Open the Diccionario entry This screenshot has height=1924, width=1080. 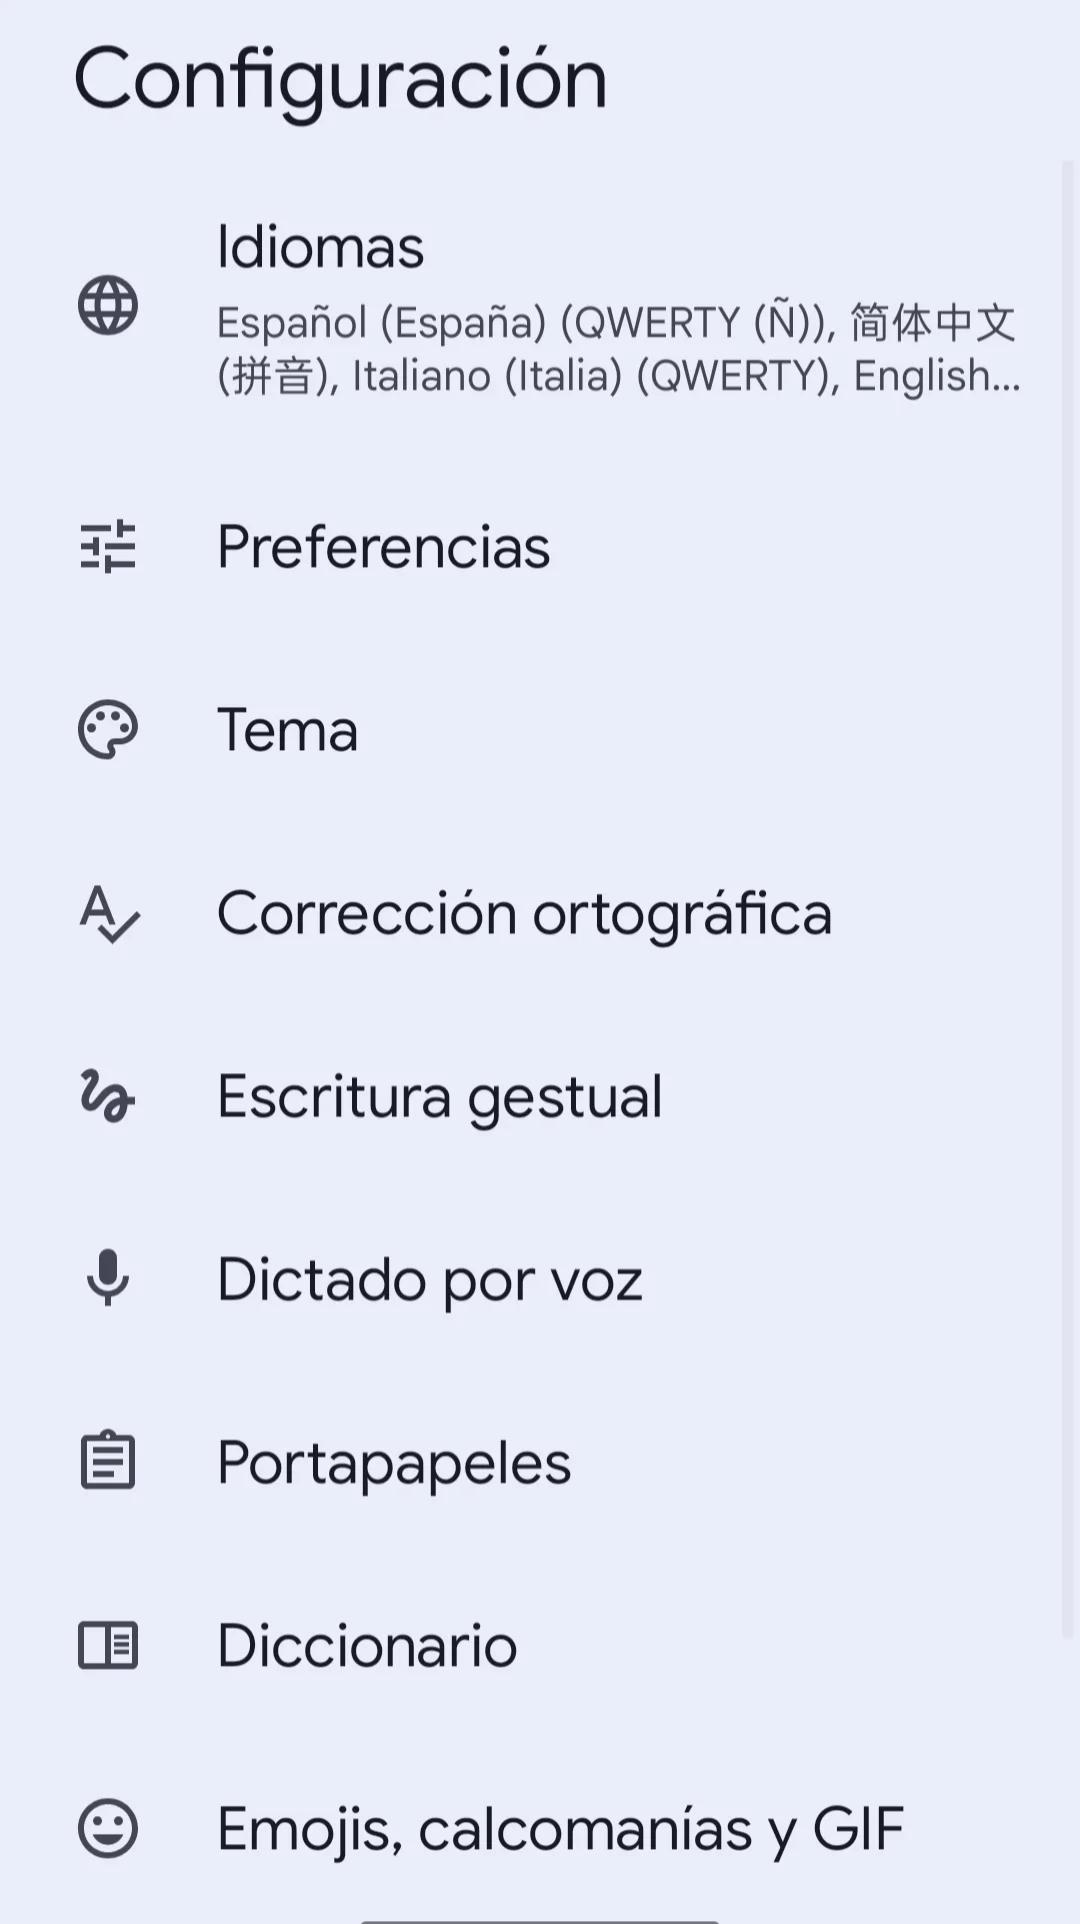[x=367, y=1646]
